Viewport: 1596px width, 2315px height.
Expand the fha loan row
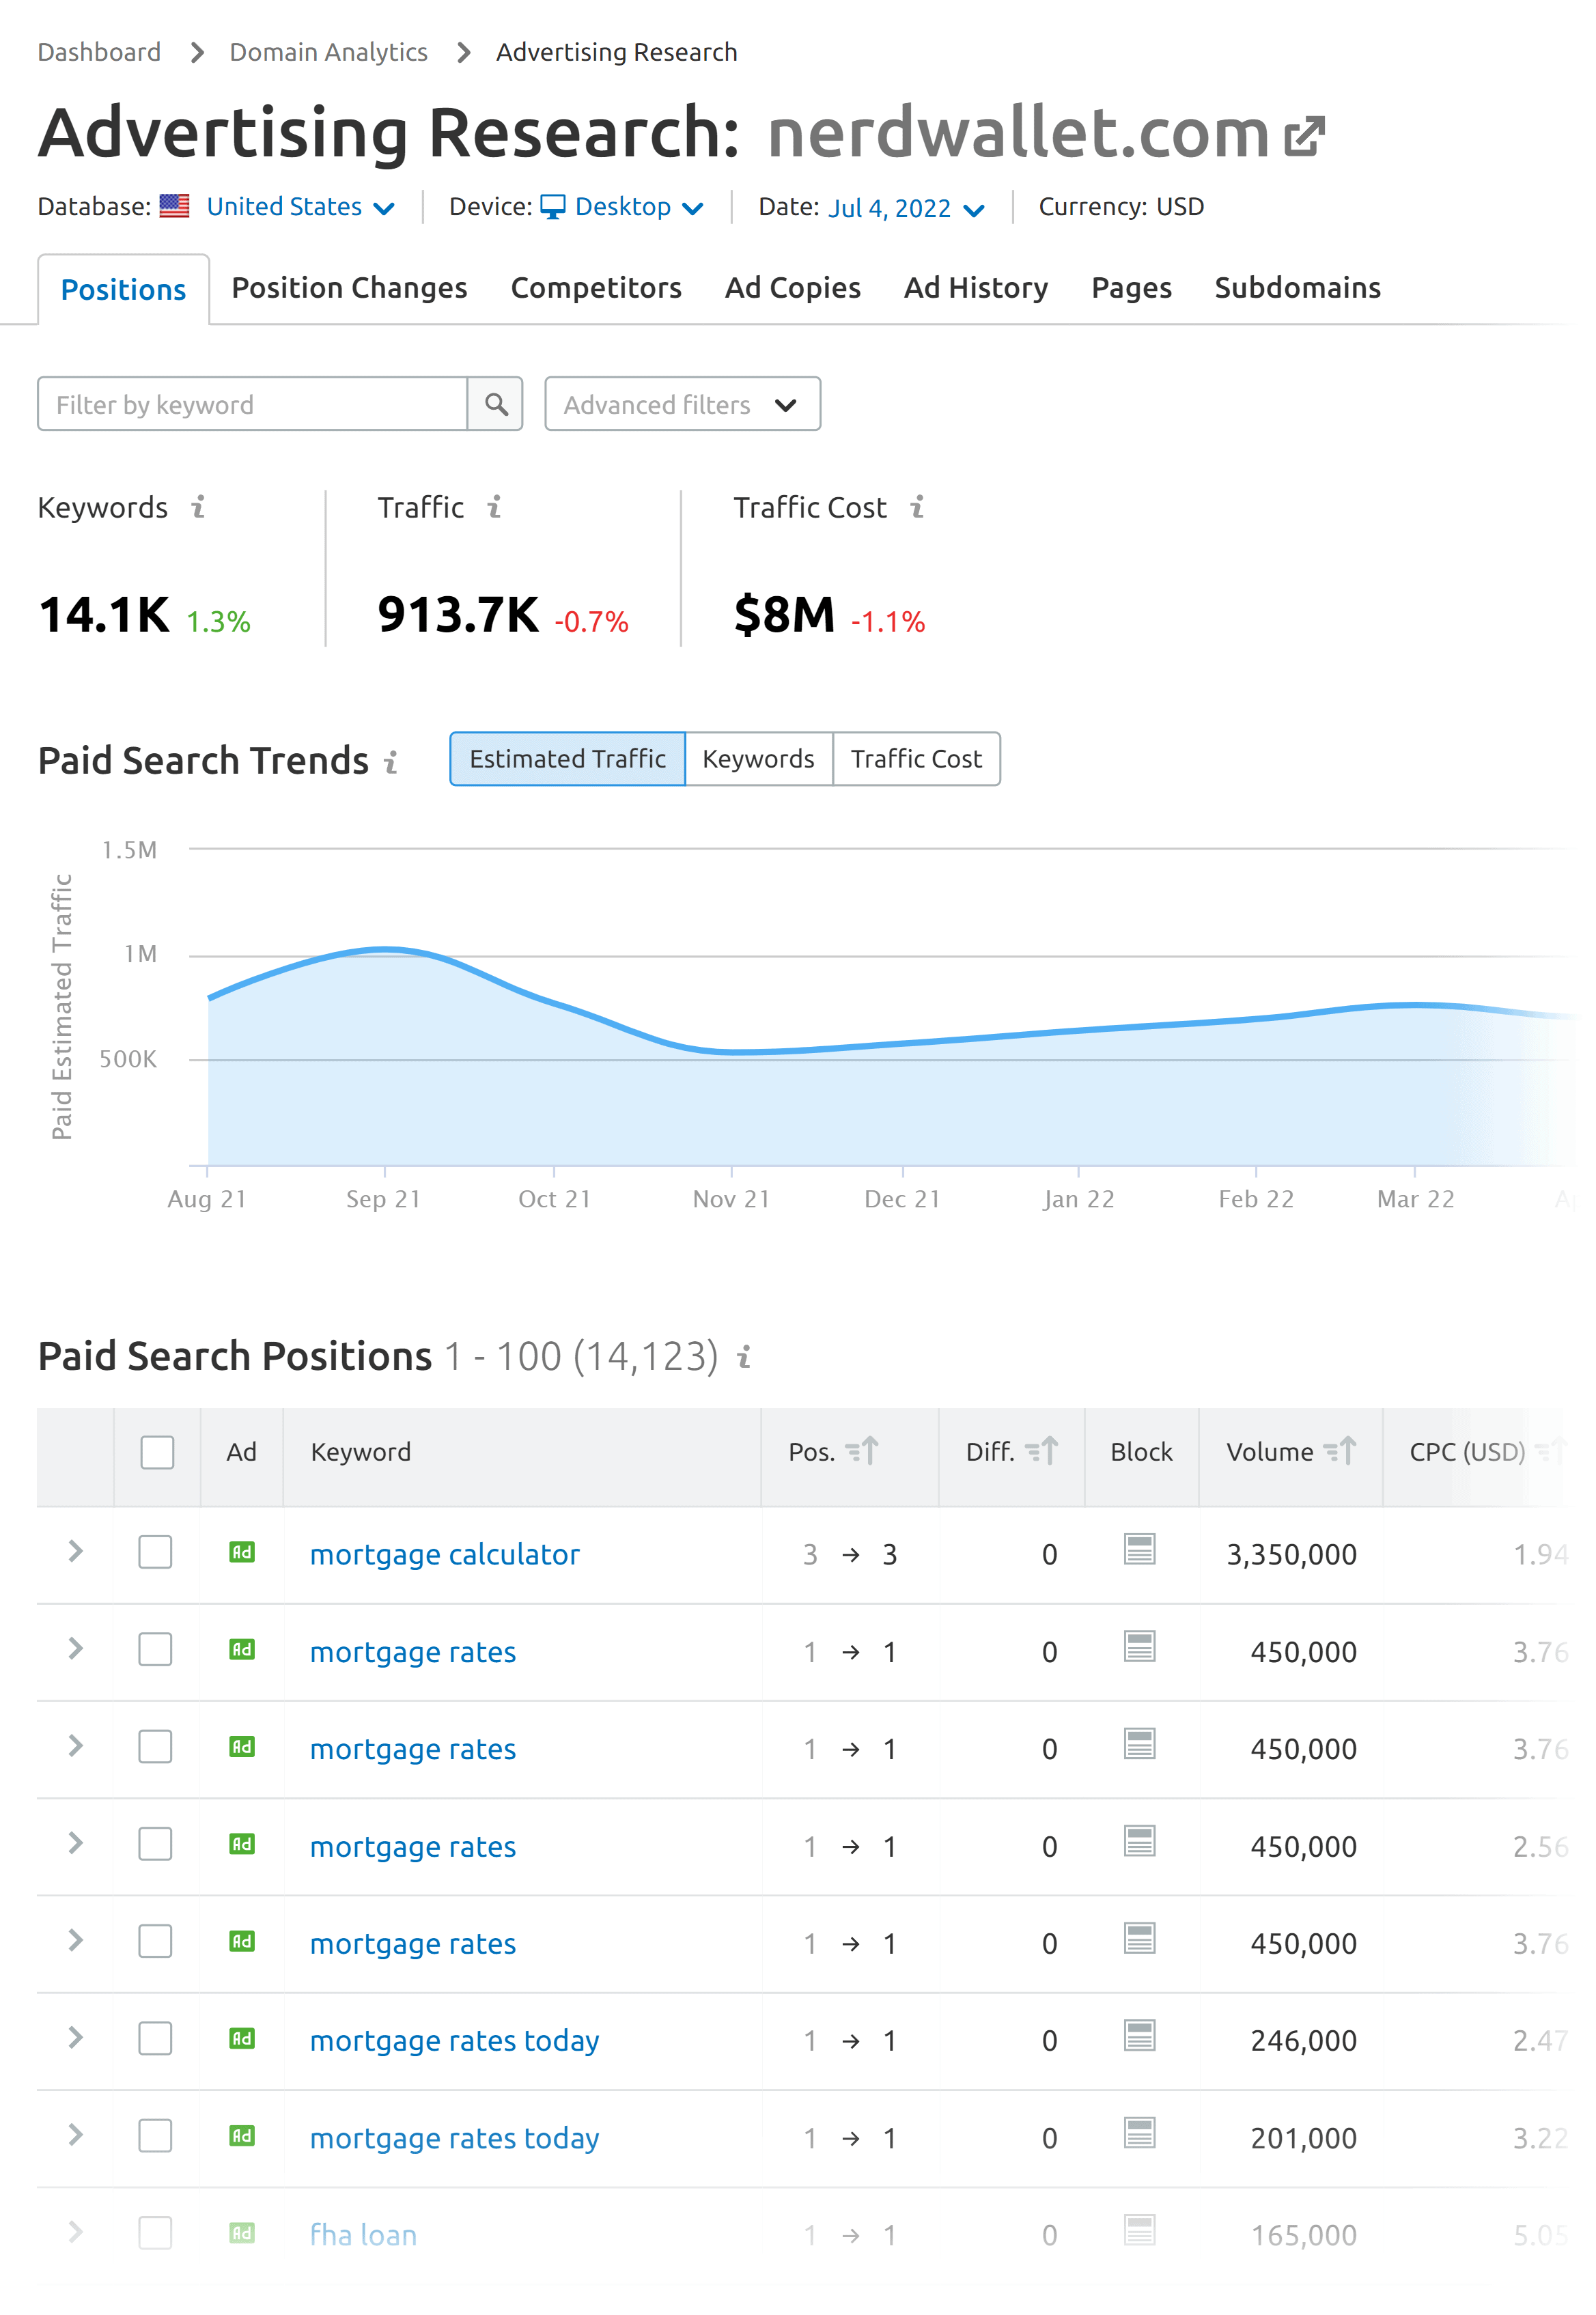click(x=75, y=2233)
